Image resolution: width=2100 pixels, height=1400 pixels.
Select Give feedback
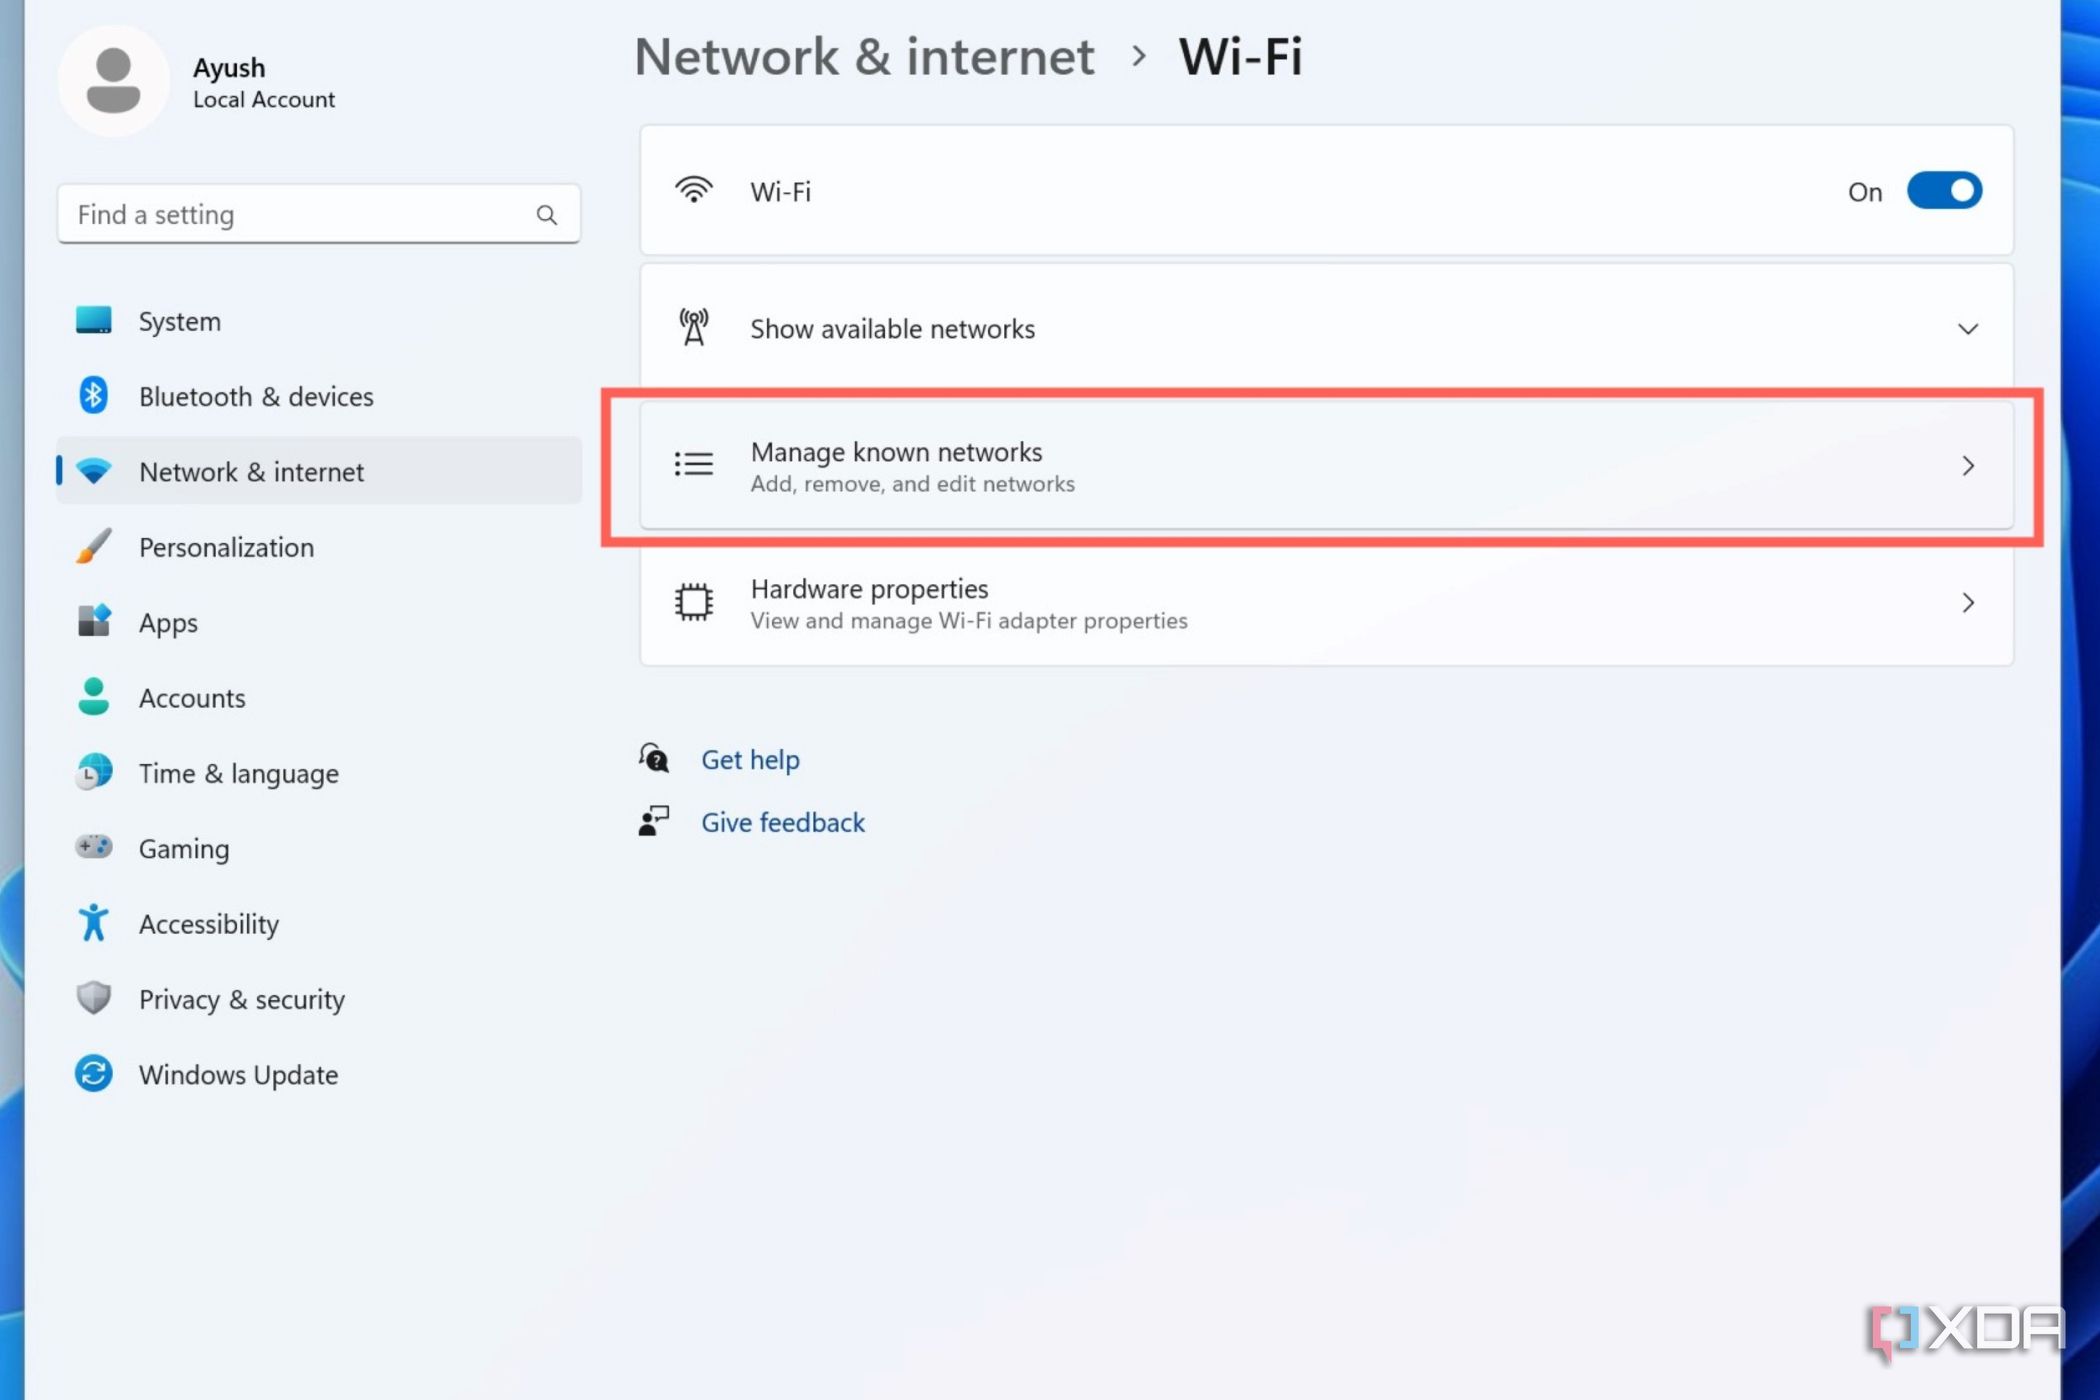pos(783,821)
